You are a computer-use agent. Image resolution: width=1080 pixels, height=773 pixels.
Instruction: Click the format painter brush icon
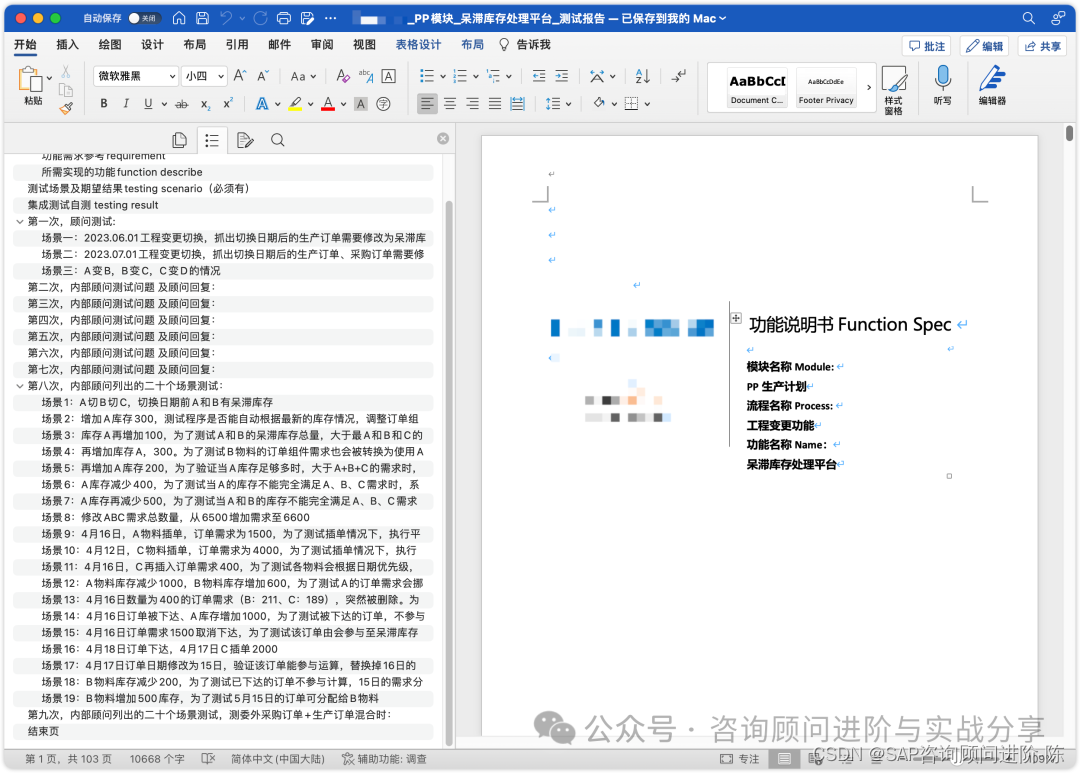click(66, 108)
